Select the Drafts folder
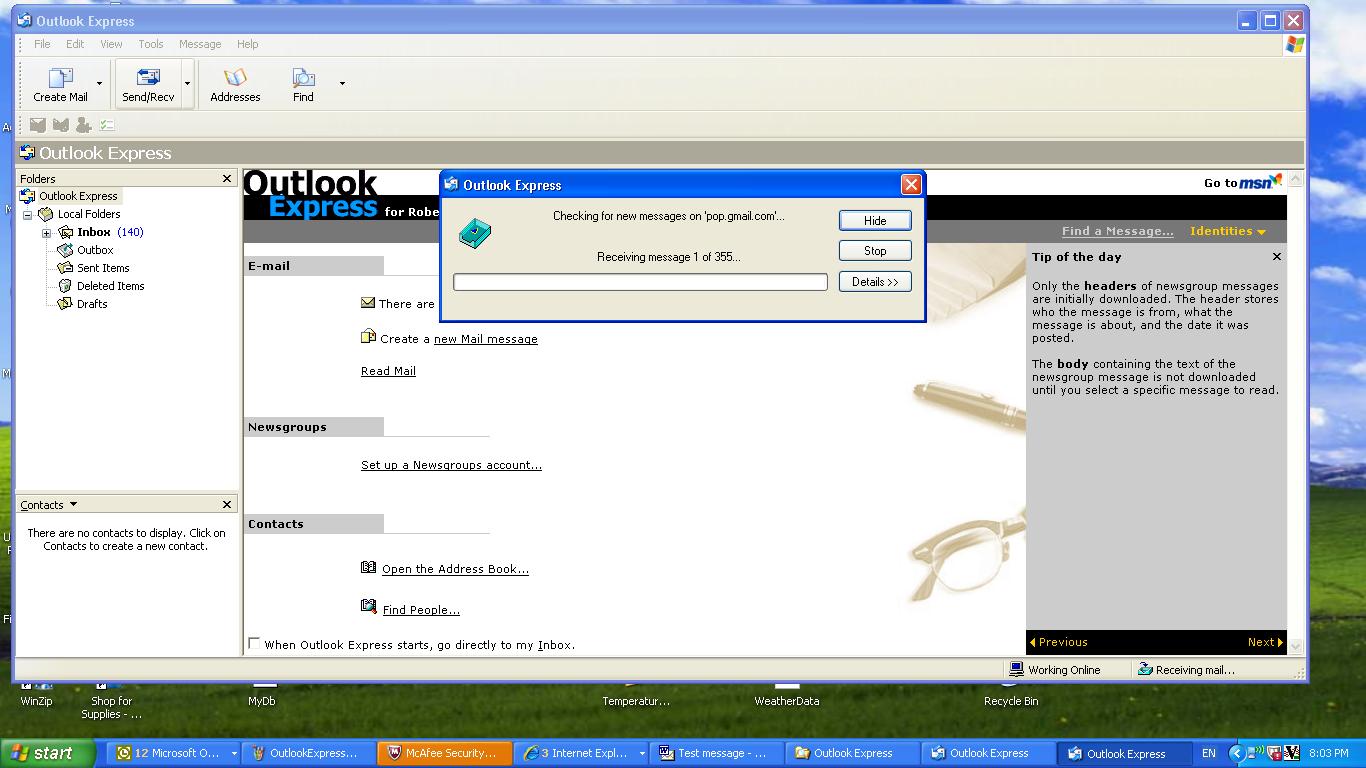 [91, 304]
